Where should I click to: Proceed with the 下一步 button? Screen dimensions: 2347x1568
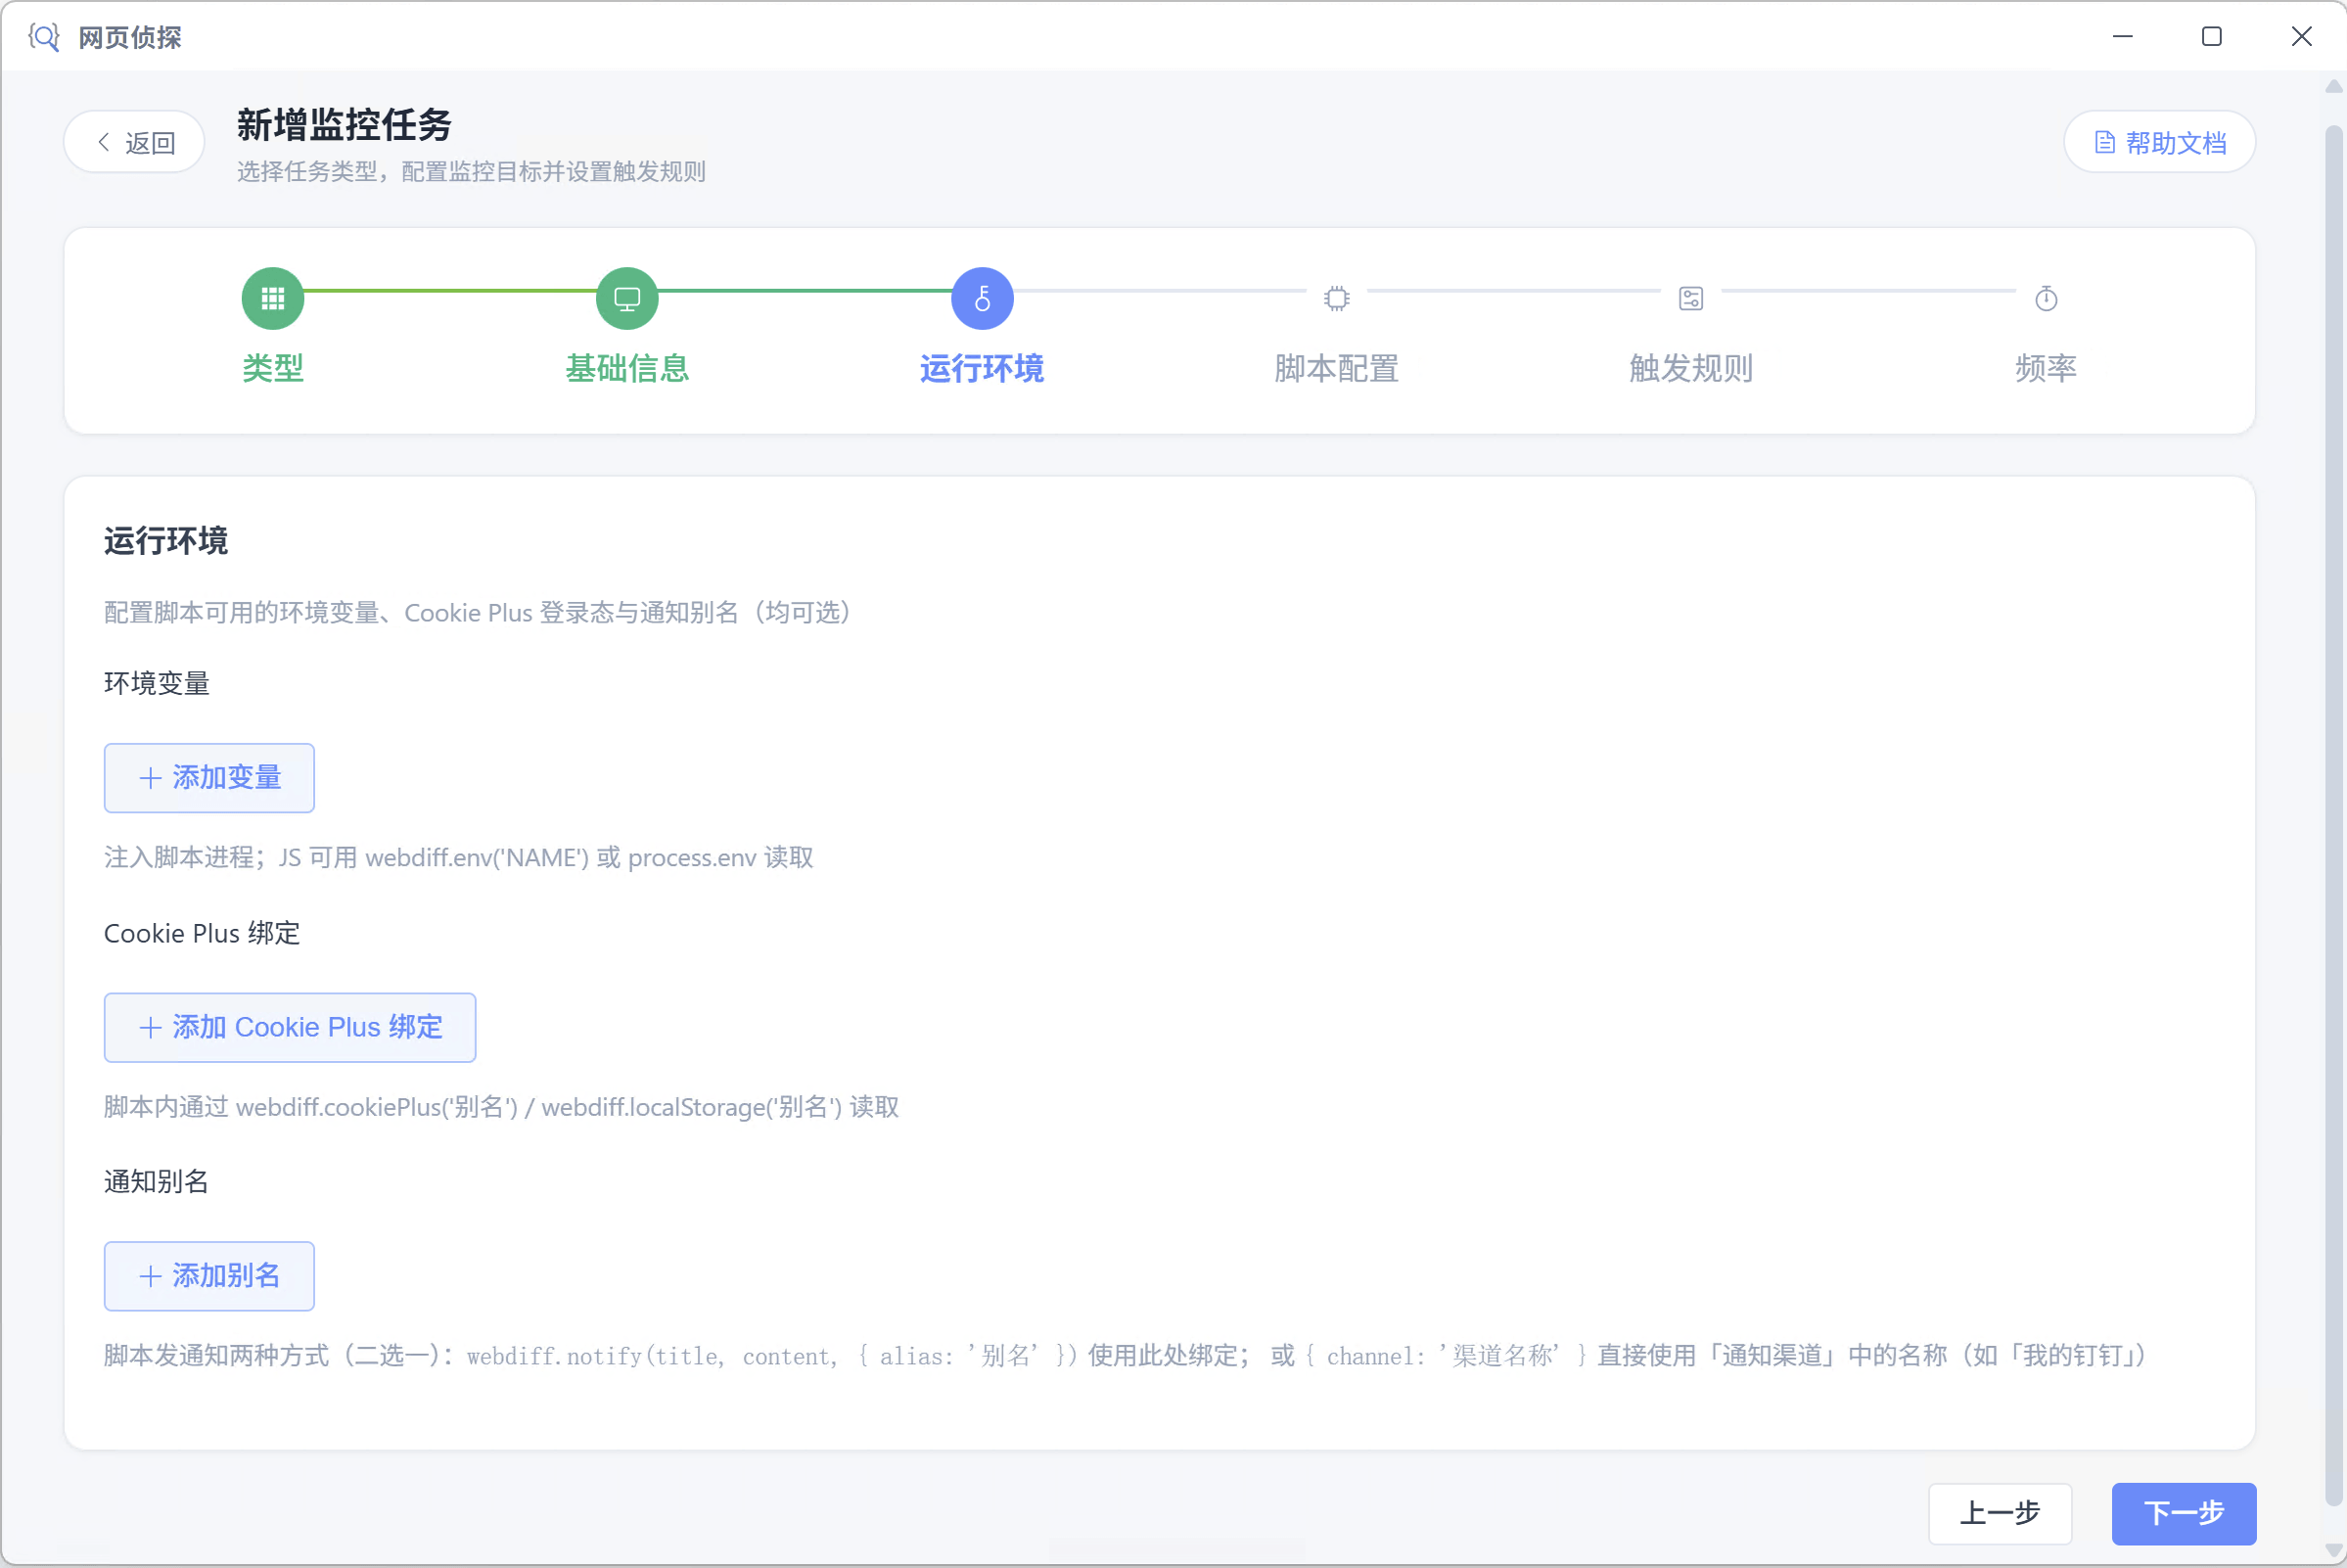(2184, 1513)
